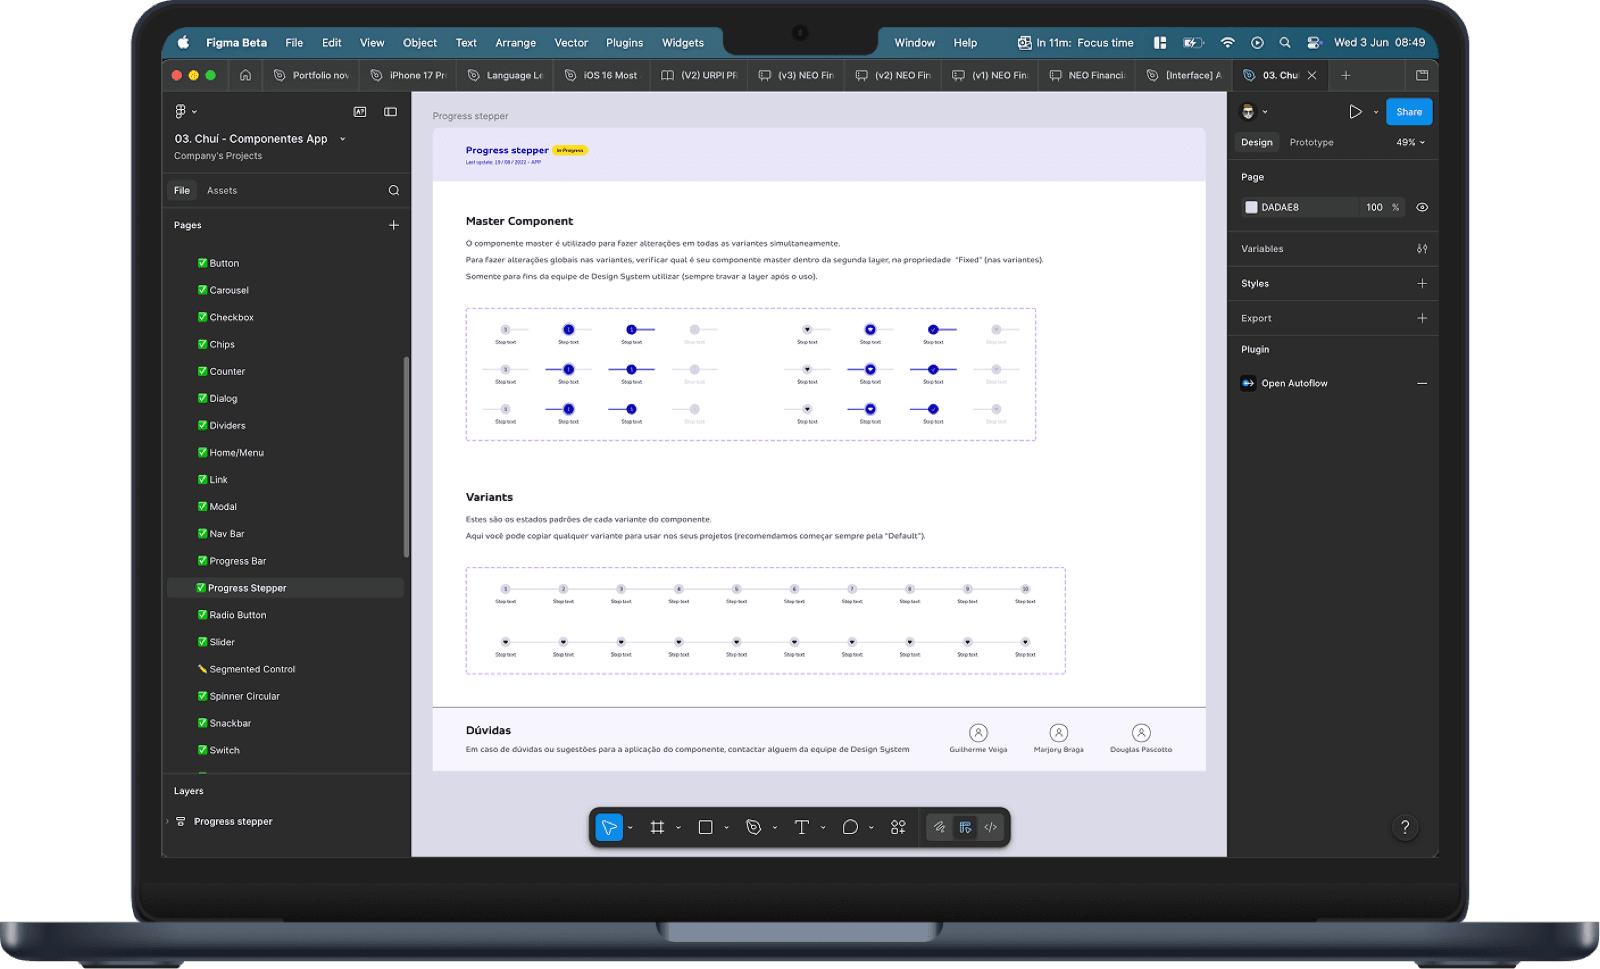Open the Arrange menu

(515, 43)
